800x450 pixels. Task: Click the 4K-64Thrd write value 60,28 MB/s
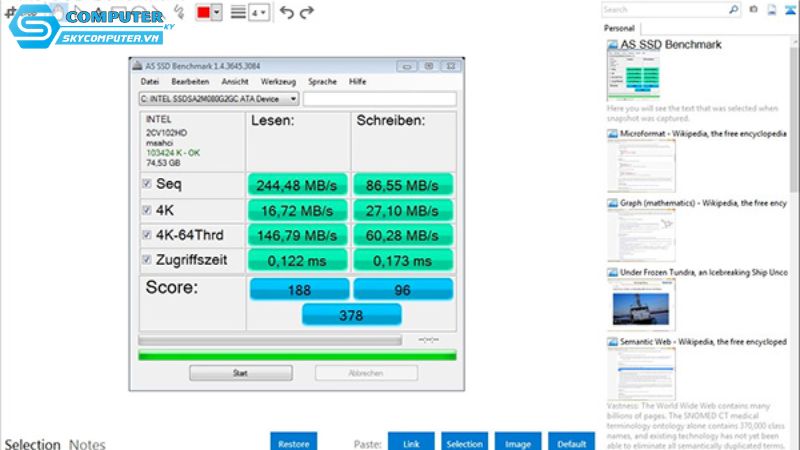click(x=403, y=235)
